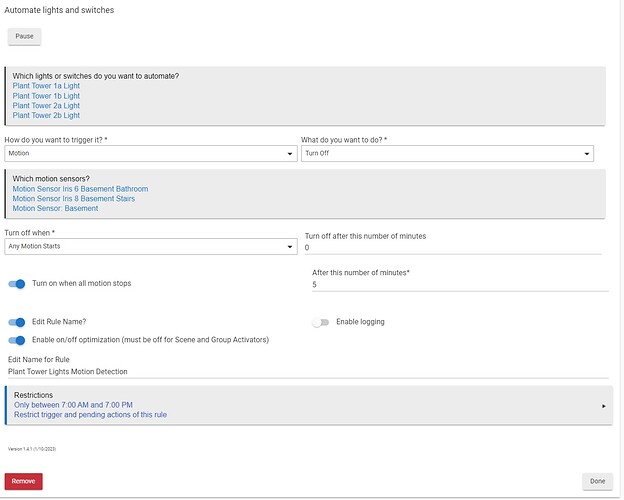Click the red Remove button
This screenshot has width=624, height=500.
tap(24, 481)
